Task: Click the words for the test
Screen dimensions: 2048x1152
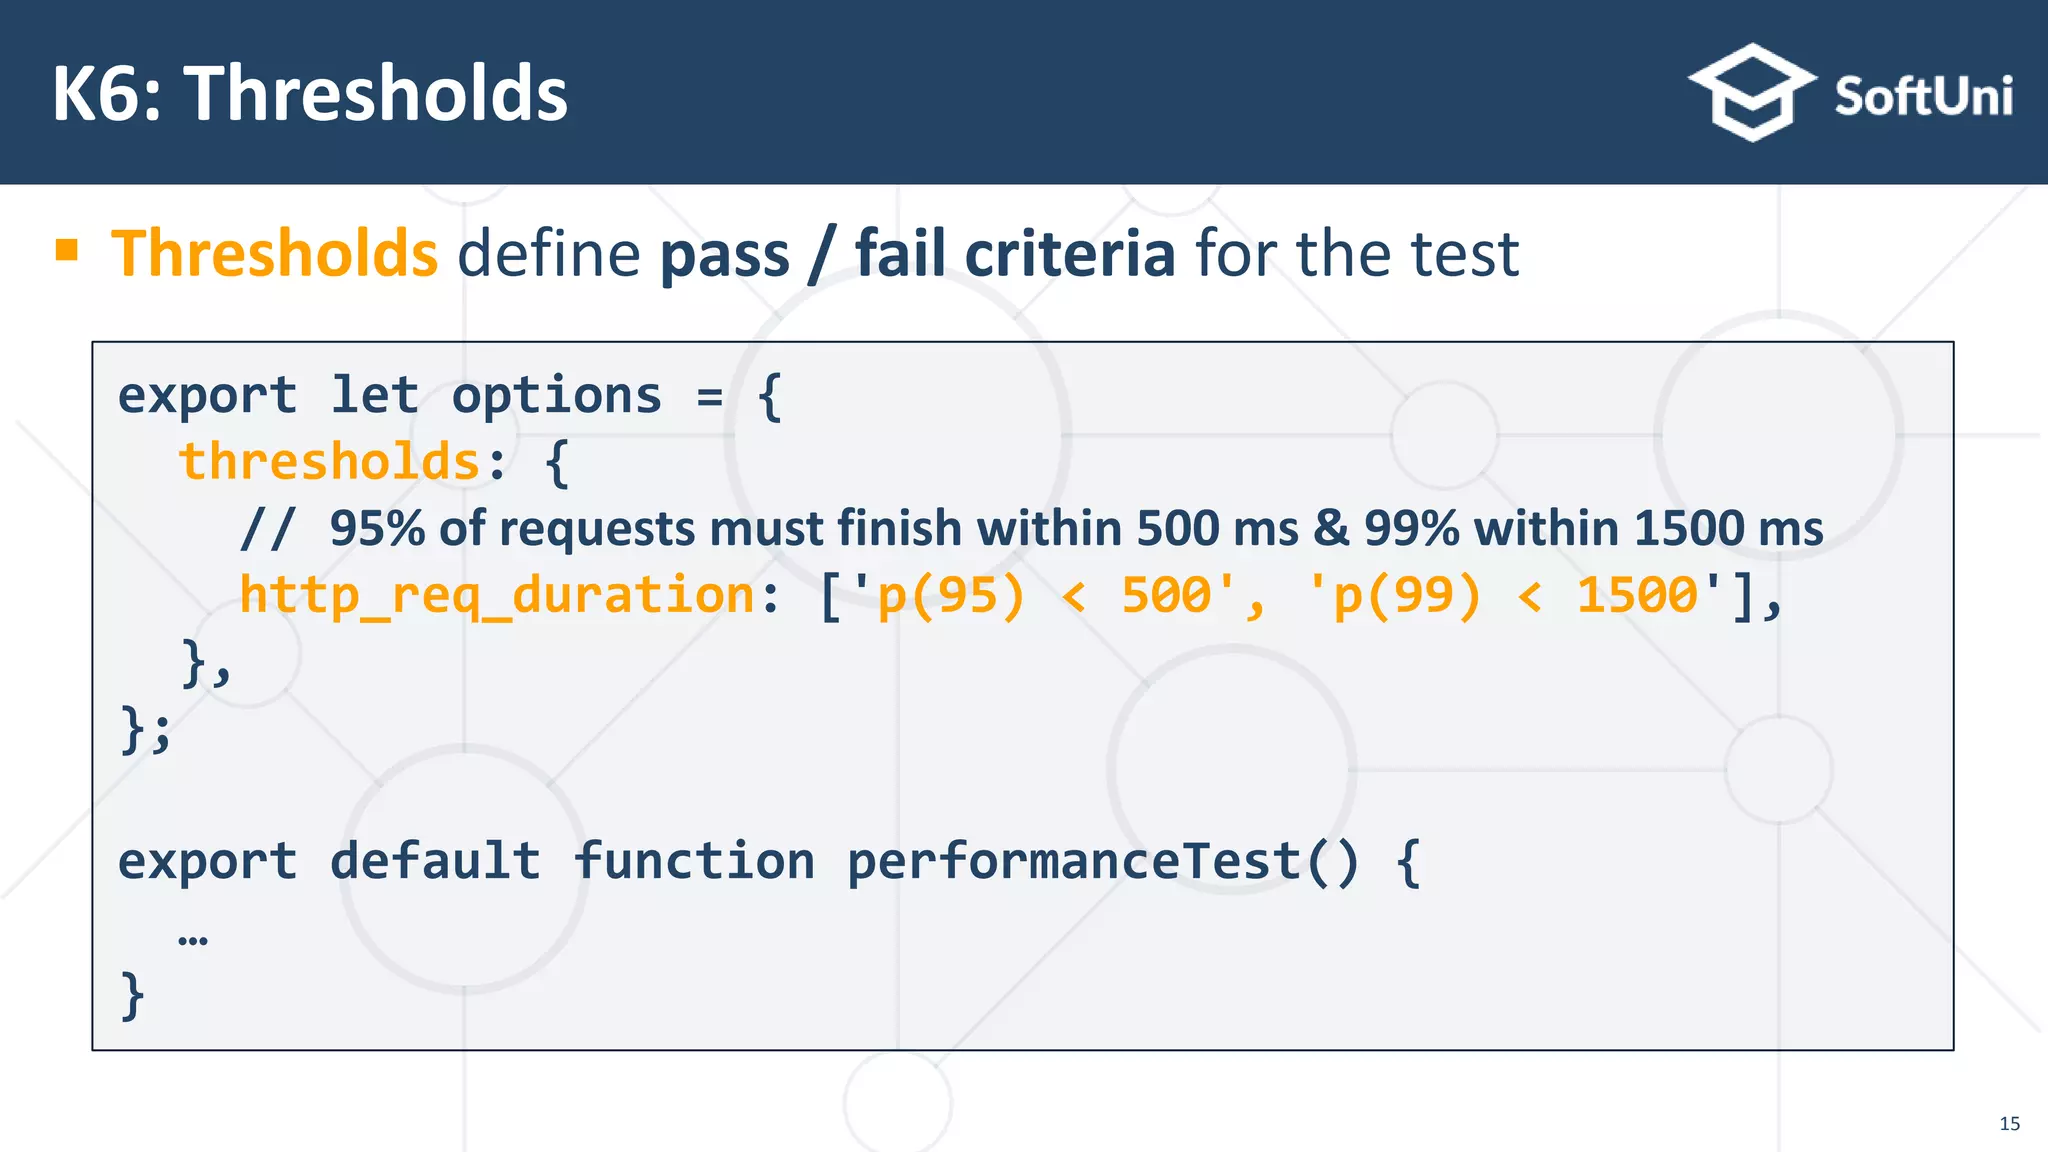Action: coord(1358,253)
